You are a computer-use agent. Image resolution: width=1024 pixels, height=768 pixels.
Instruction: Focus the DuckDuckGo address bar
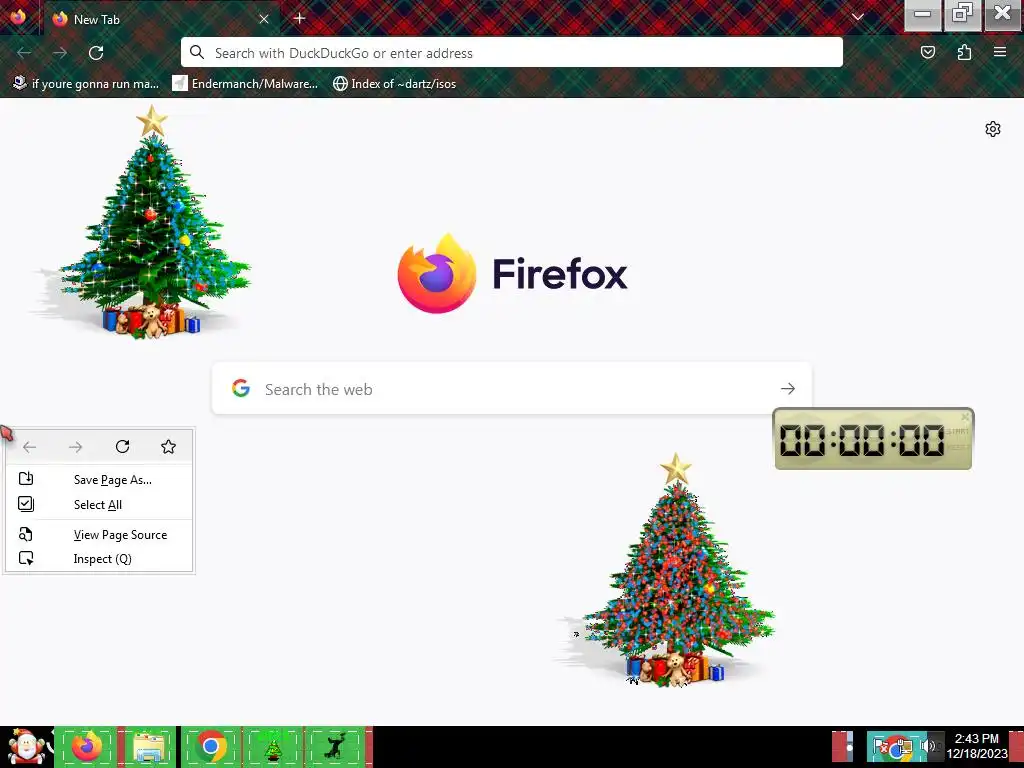[x=511, y=53]
